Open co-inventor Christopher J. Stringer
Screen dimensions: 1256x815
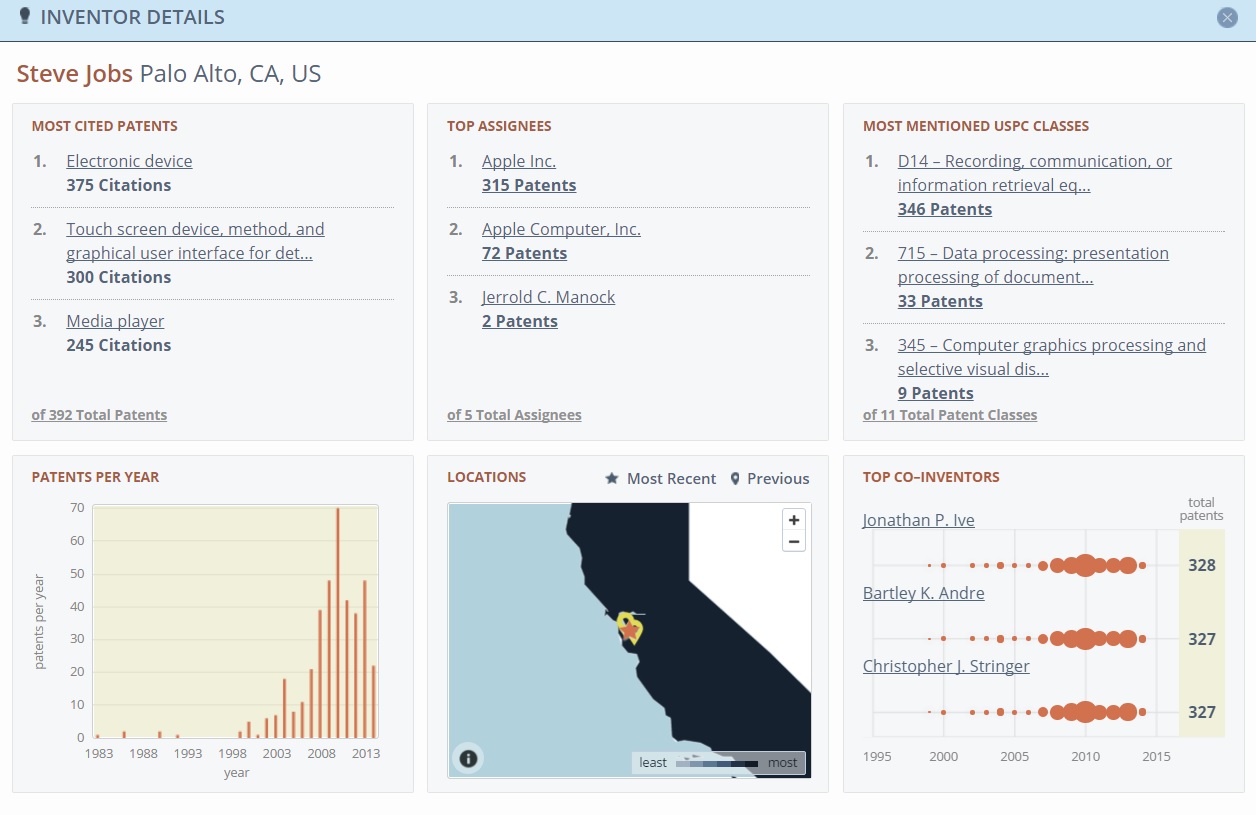pyautogui.click(x=946, y=666)
